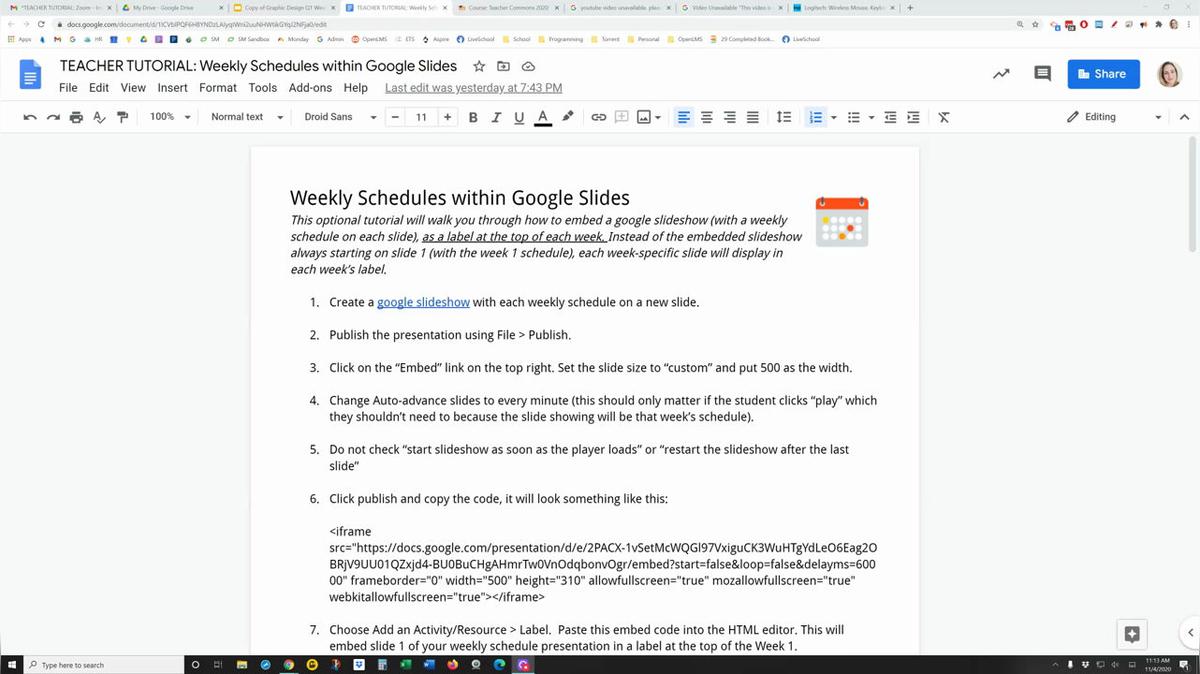Image resolution: width=1200 pixels, height=674 pixels.
Task: Open the highlight color pen tool
Action: [567, 117]
